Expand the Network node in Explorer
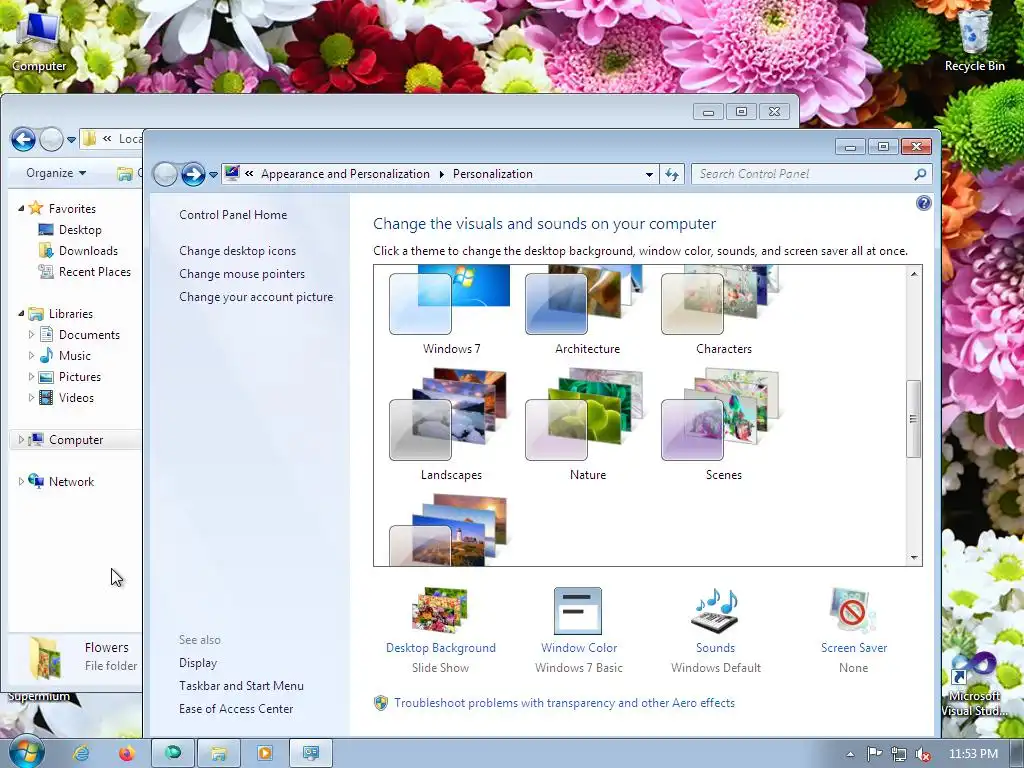This screenshot has height=768, width=1024. pyautogui.click(x=21, y=481)
